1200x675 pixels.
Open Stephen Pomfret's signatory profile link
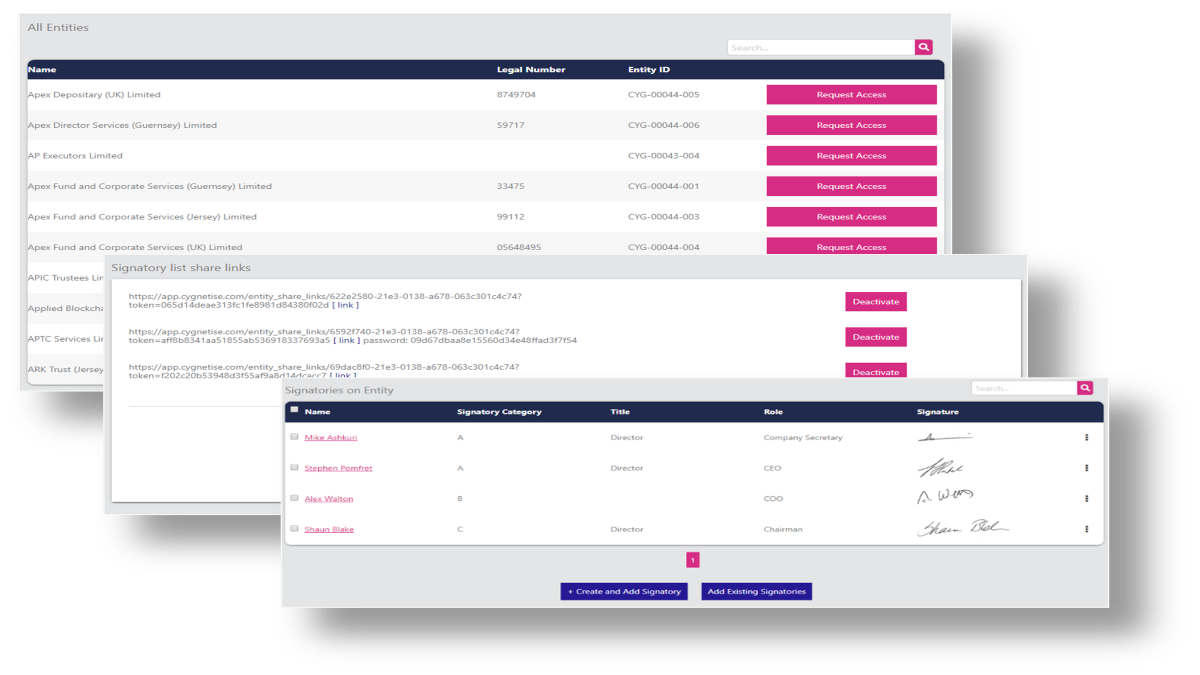(x=338, y=468)
